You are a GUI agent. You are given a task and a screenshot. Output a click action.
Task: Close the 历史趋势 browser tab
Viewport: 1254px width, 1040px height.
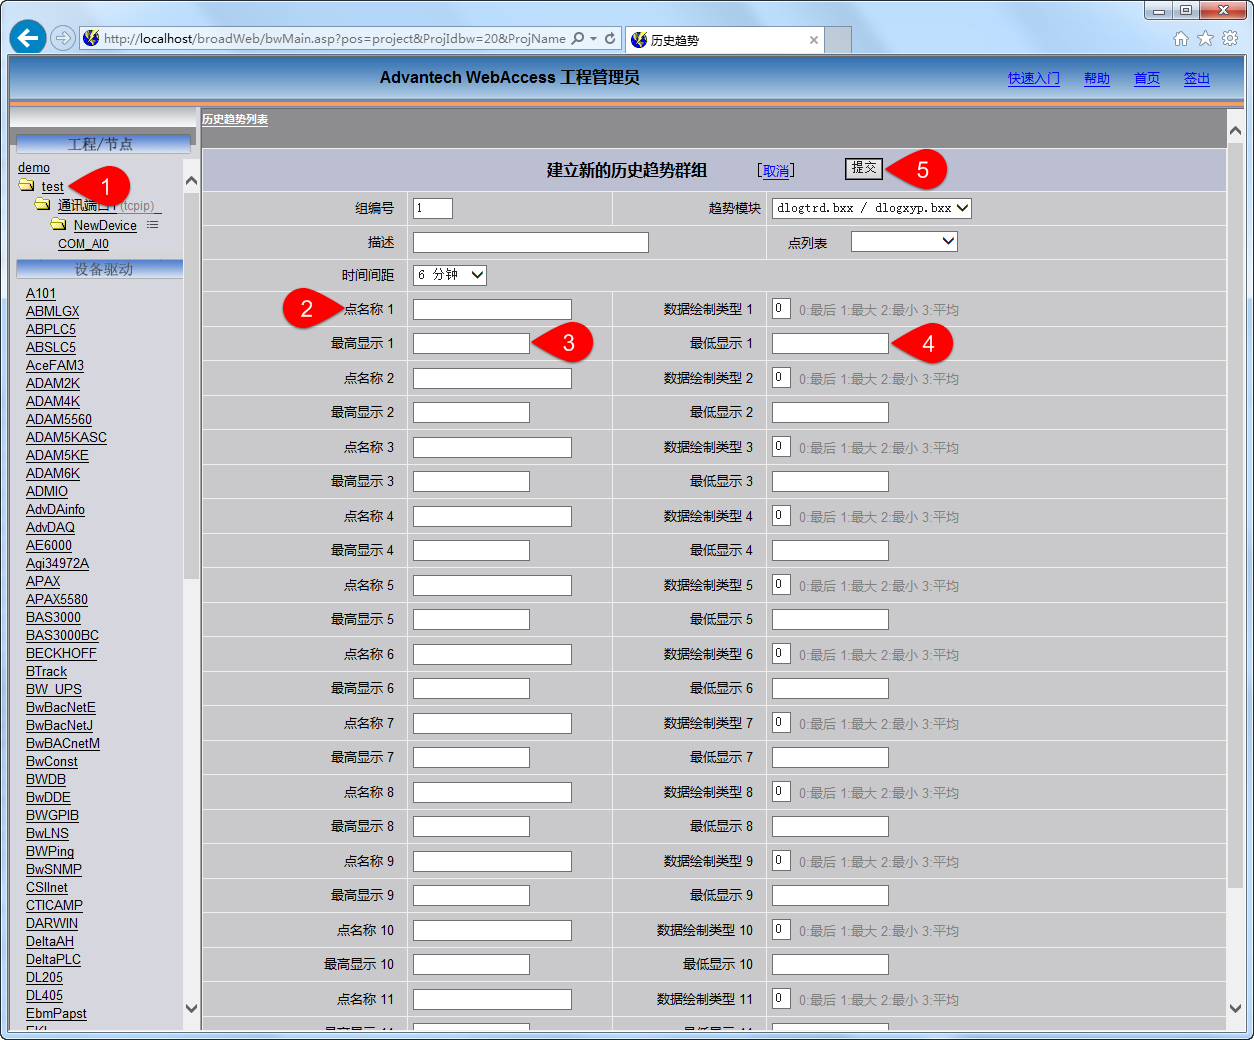[814, 40]
